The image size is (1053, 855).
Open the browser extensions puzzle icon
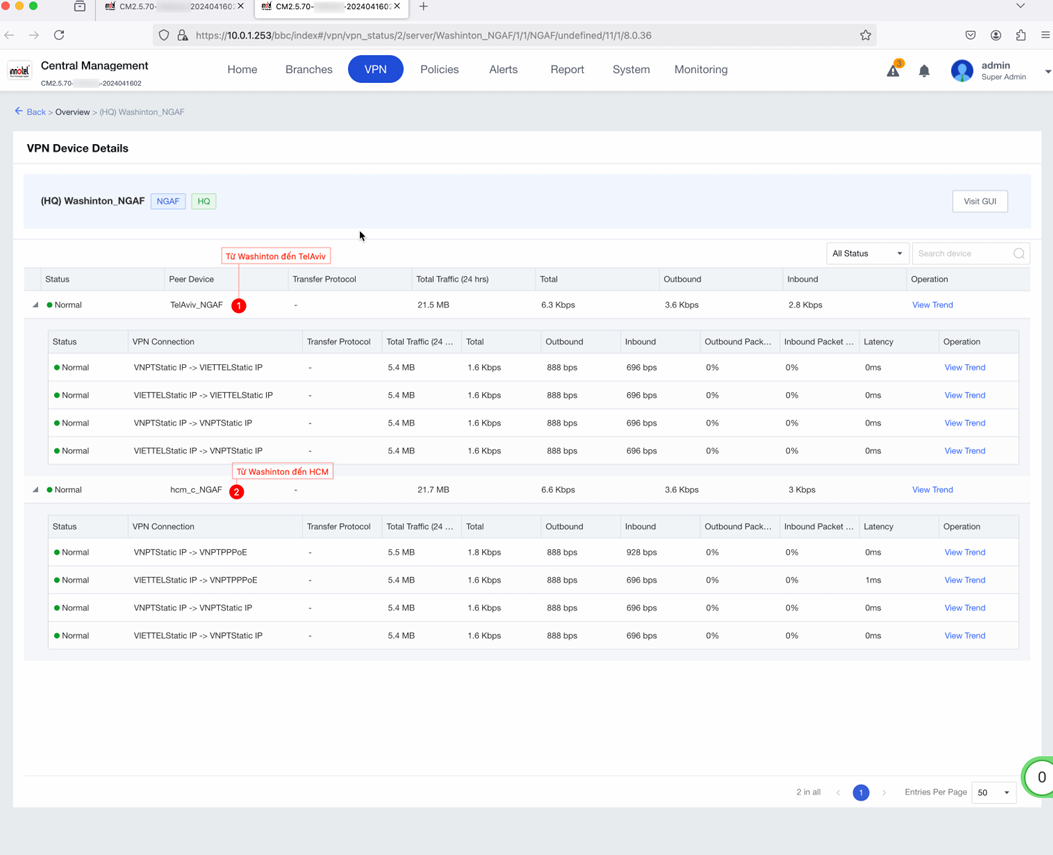(1021, 35)
